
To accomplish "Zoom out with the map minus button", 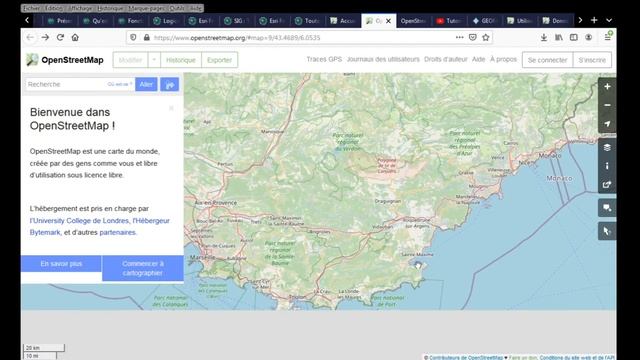I will point(607,105).
